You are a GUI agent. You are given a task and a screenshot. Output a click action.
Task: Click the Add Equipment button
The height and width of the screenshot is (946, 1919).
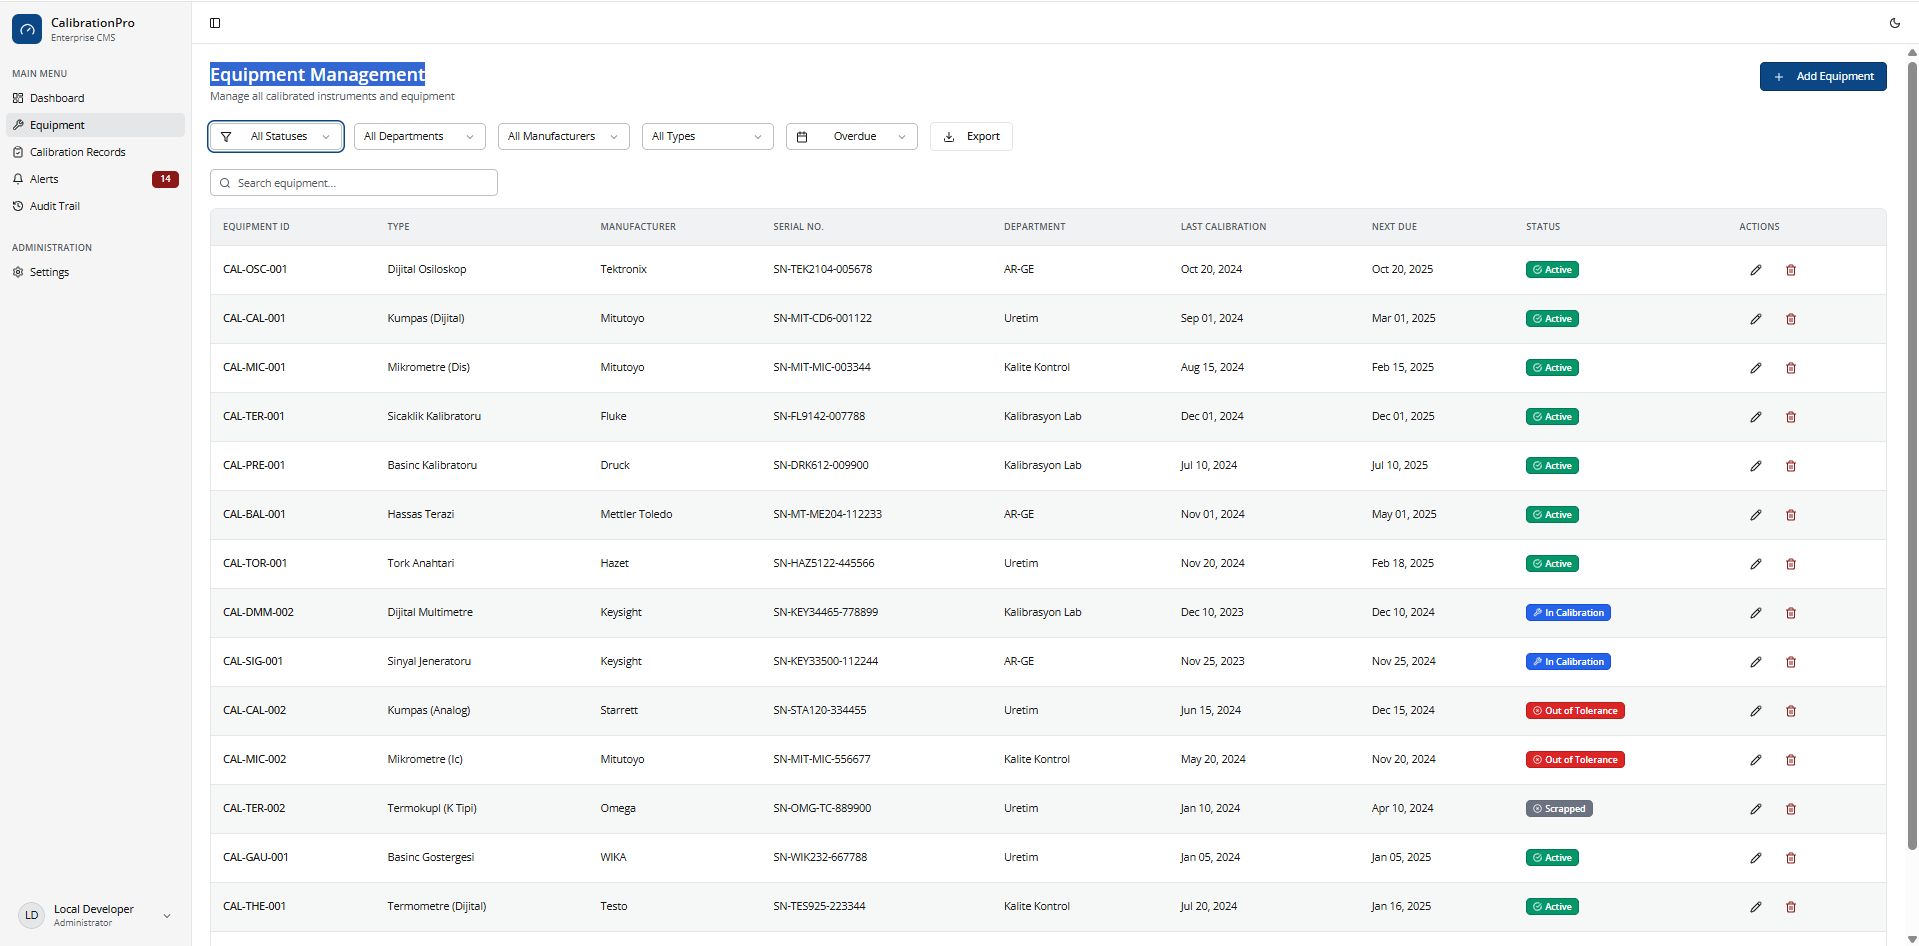[1822, 76]
